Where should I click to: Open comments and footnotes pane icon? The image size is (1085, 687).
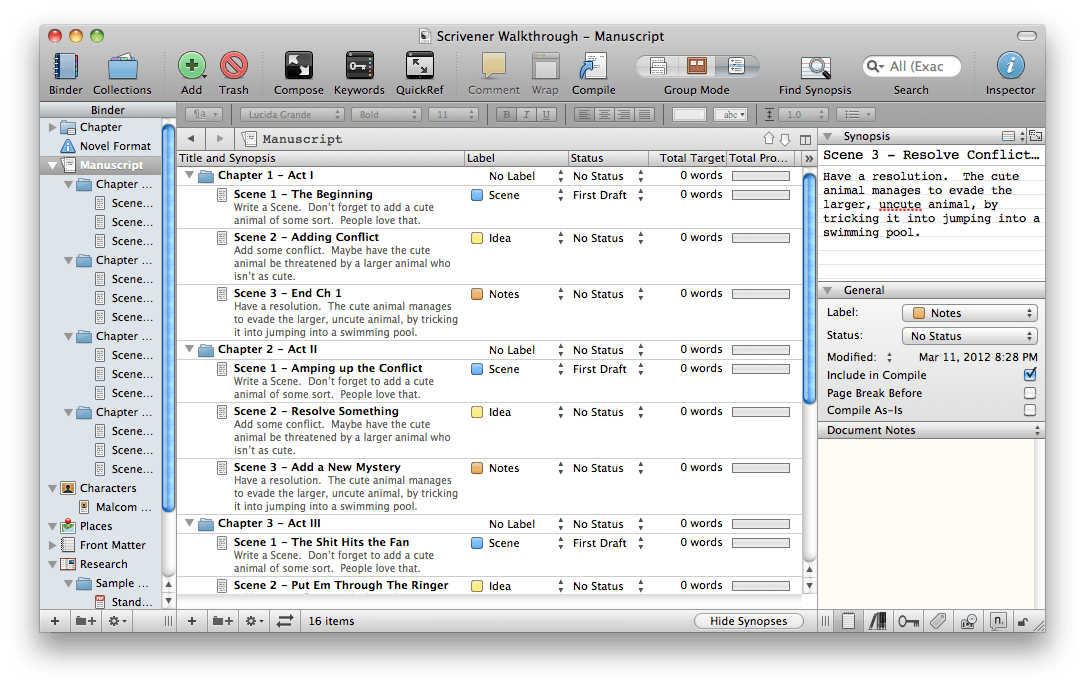(x=999, y=621)
